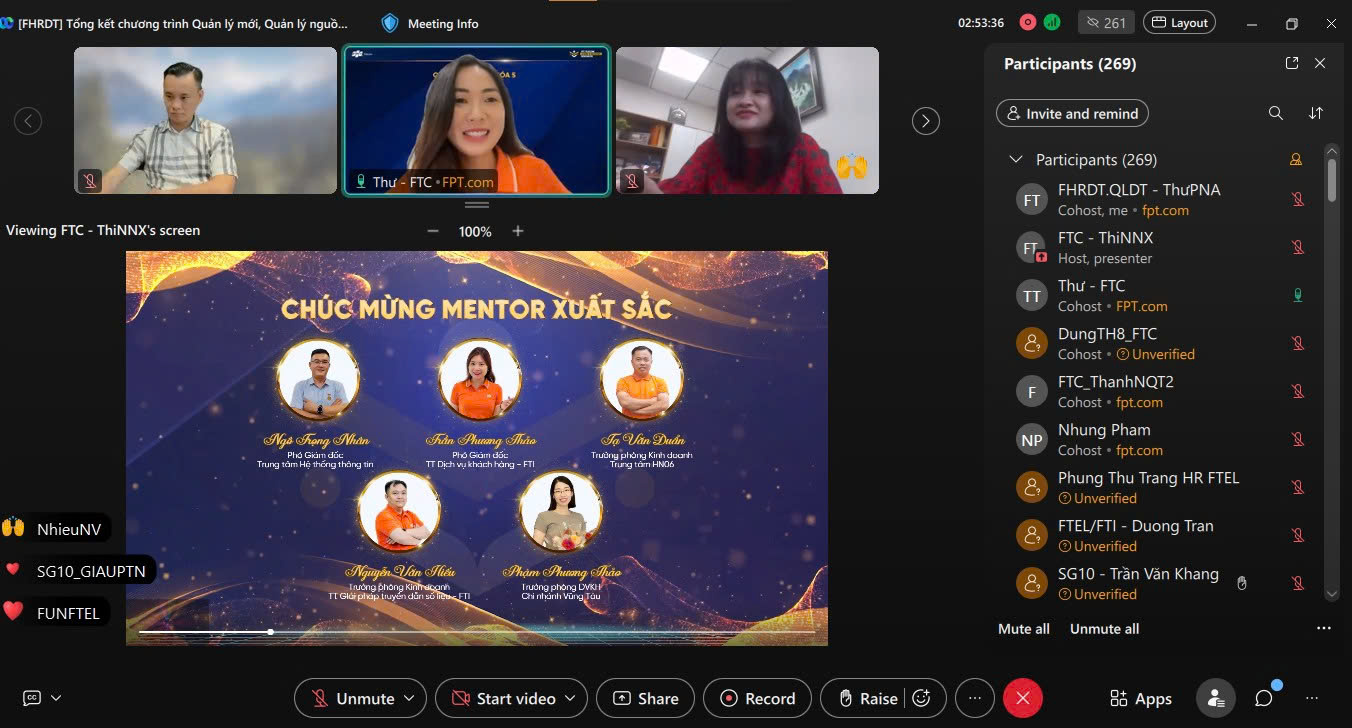Collapse the Participants (269) list

click(x=1016, y=160)
